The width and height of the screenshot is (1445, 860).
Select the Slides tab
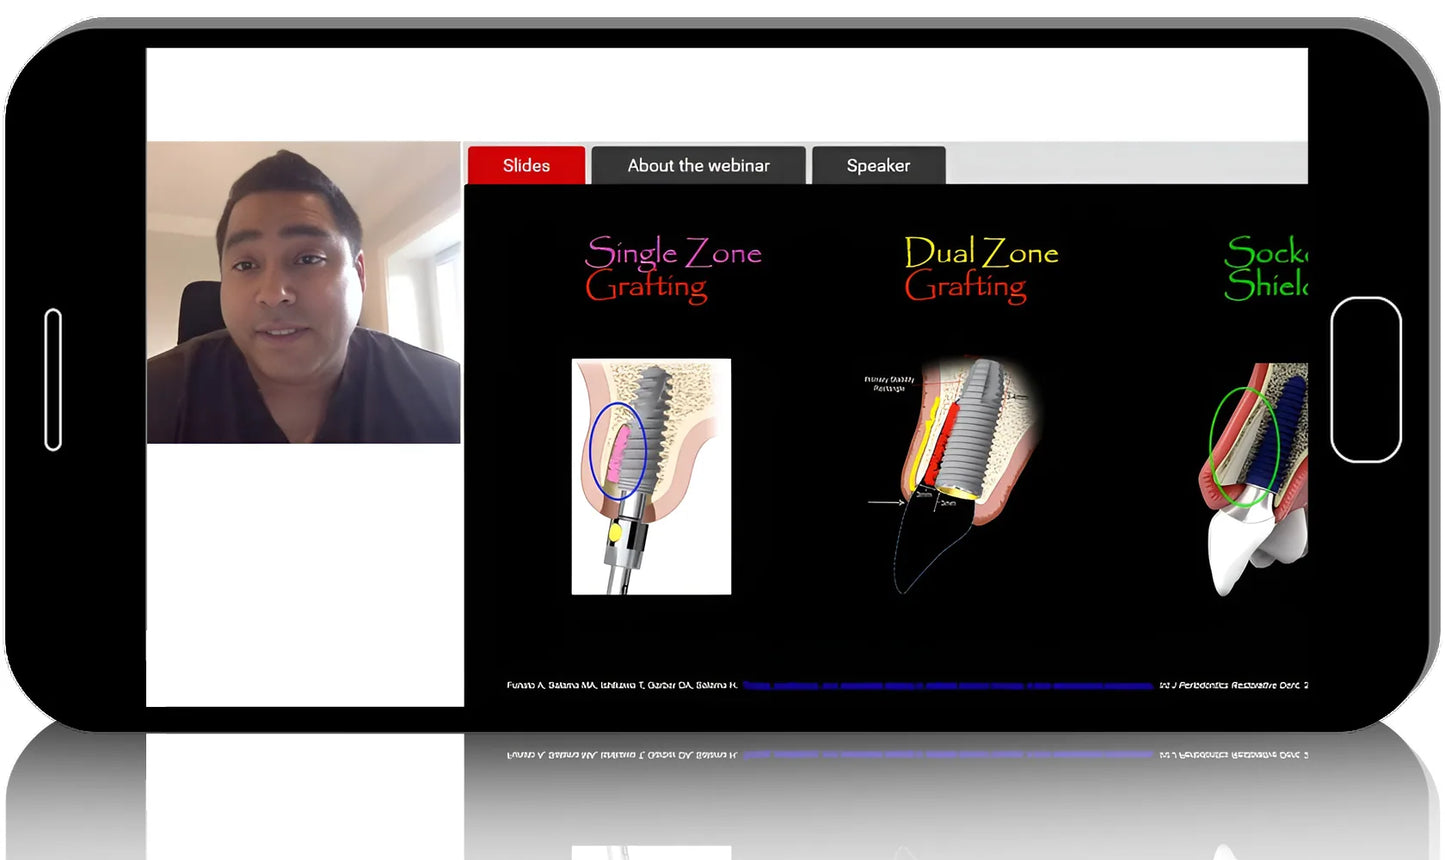[x=526, y=165]
